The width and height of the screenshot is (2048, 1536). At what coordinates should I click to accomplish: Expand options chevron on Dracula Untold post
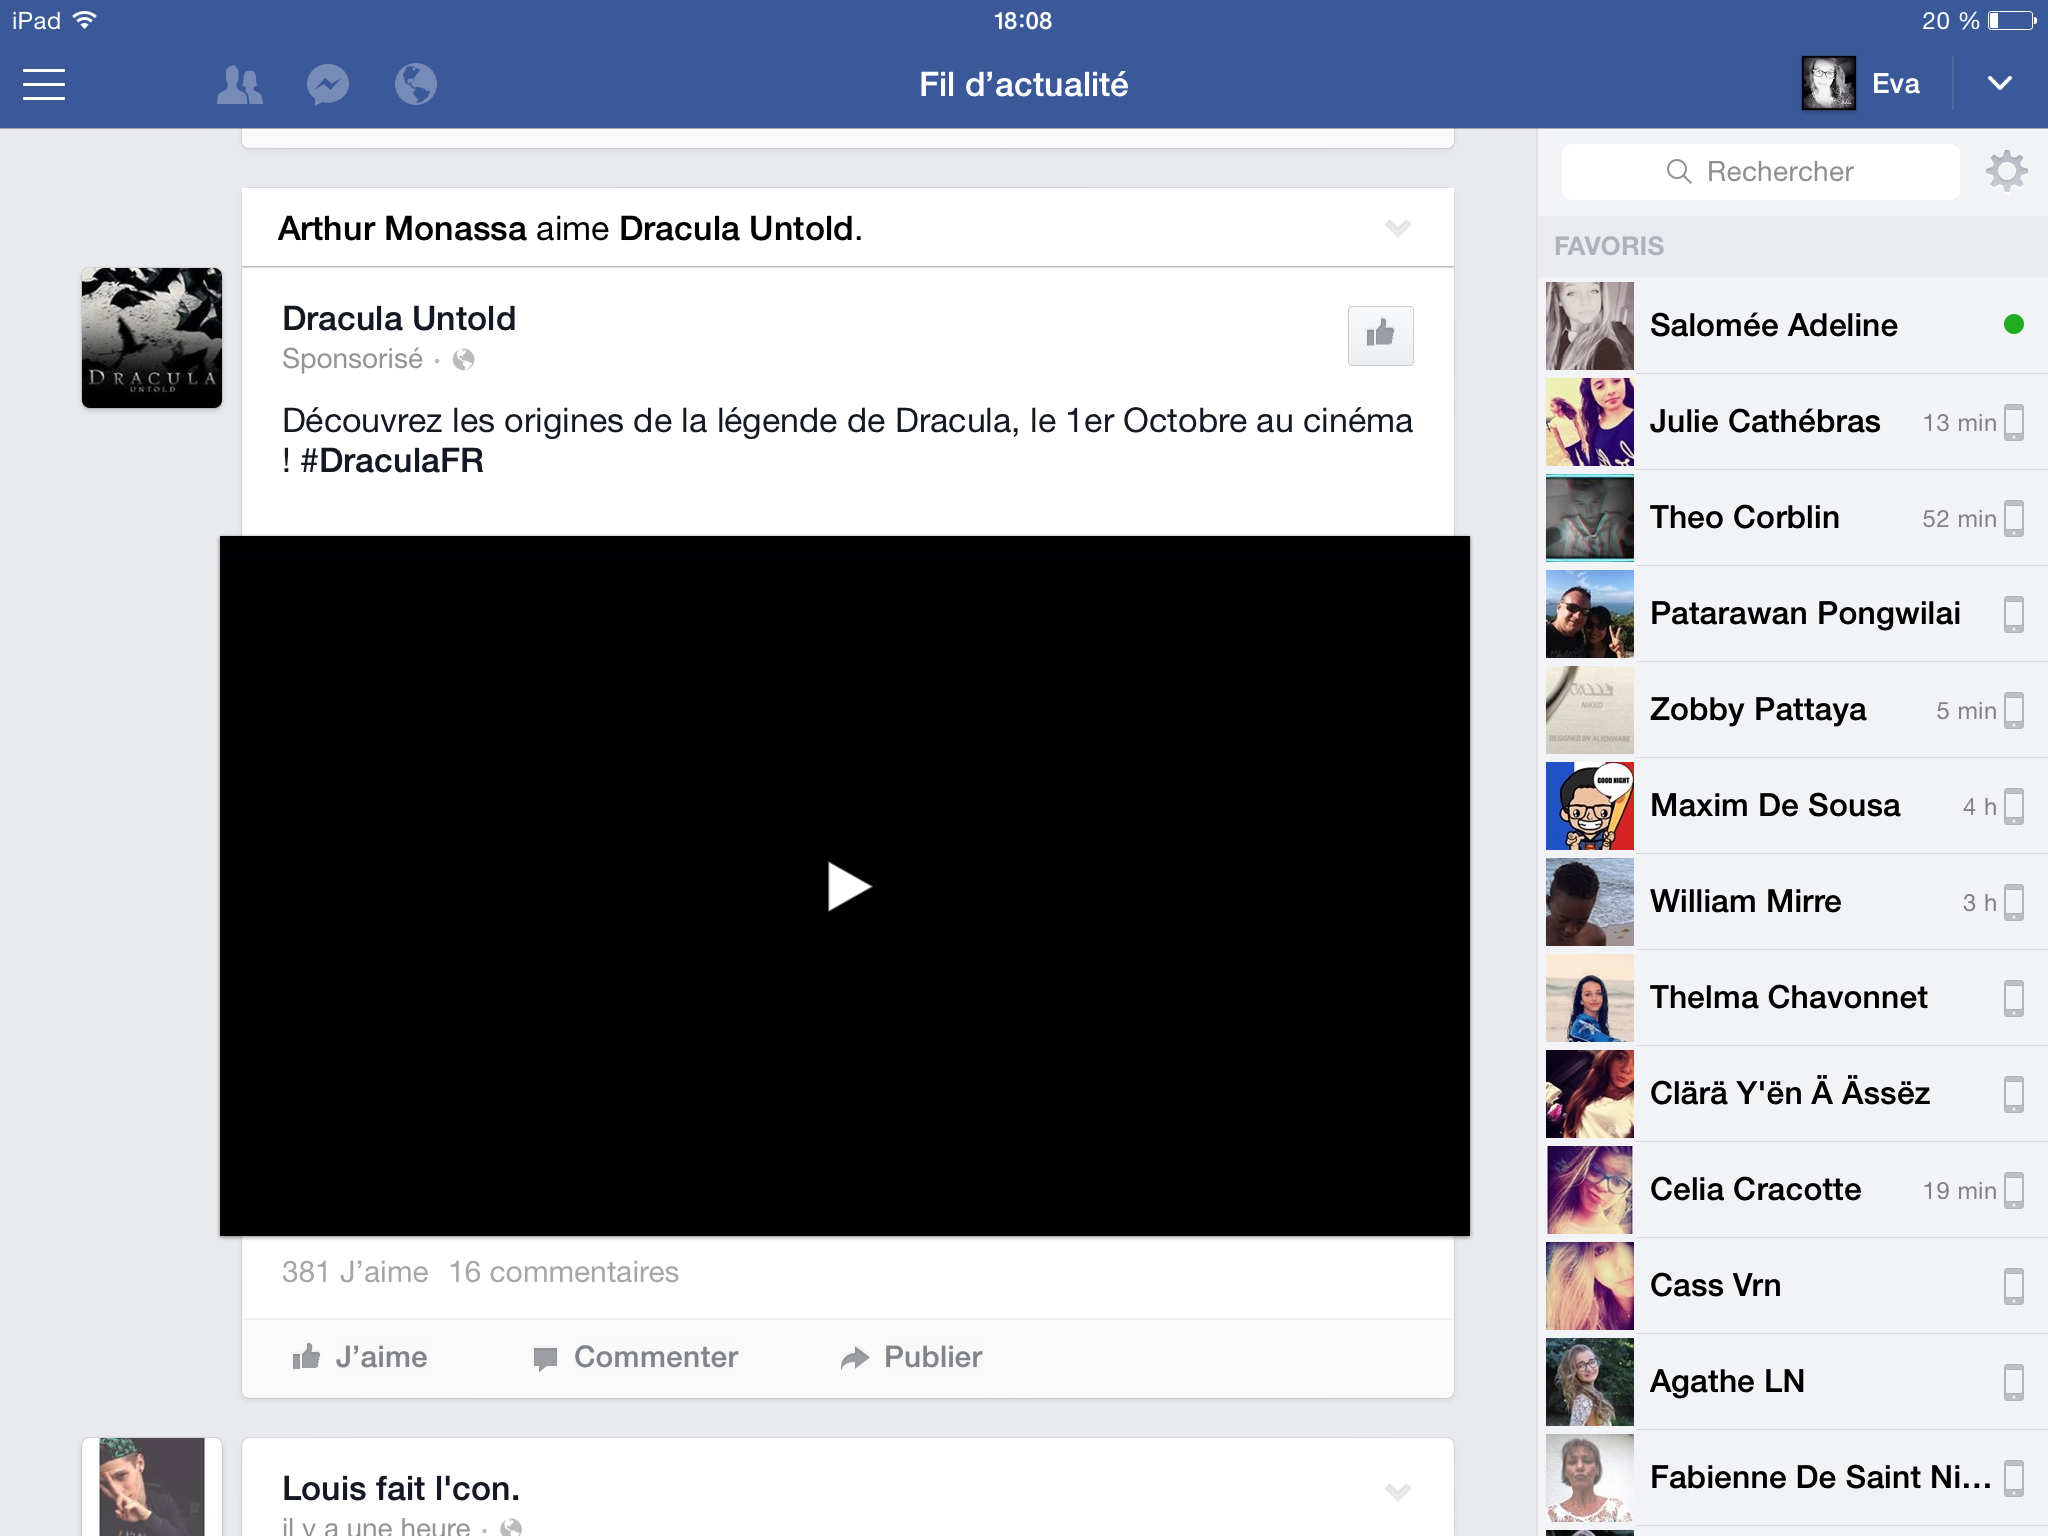coord(1398,228)
